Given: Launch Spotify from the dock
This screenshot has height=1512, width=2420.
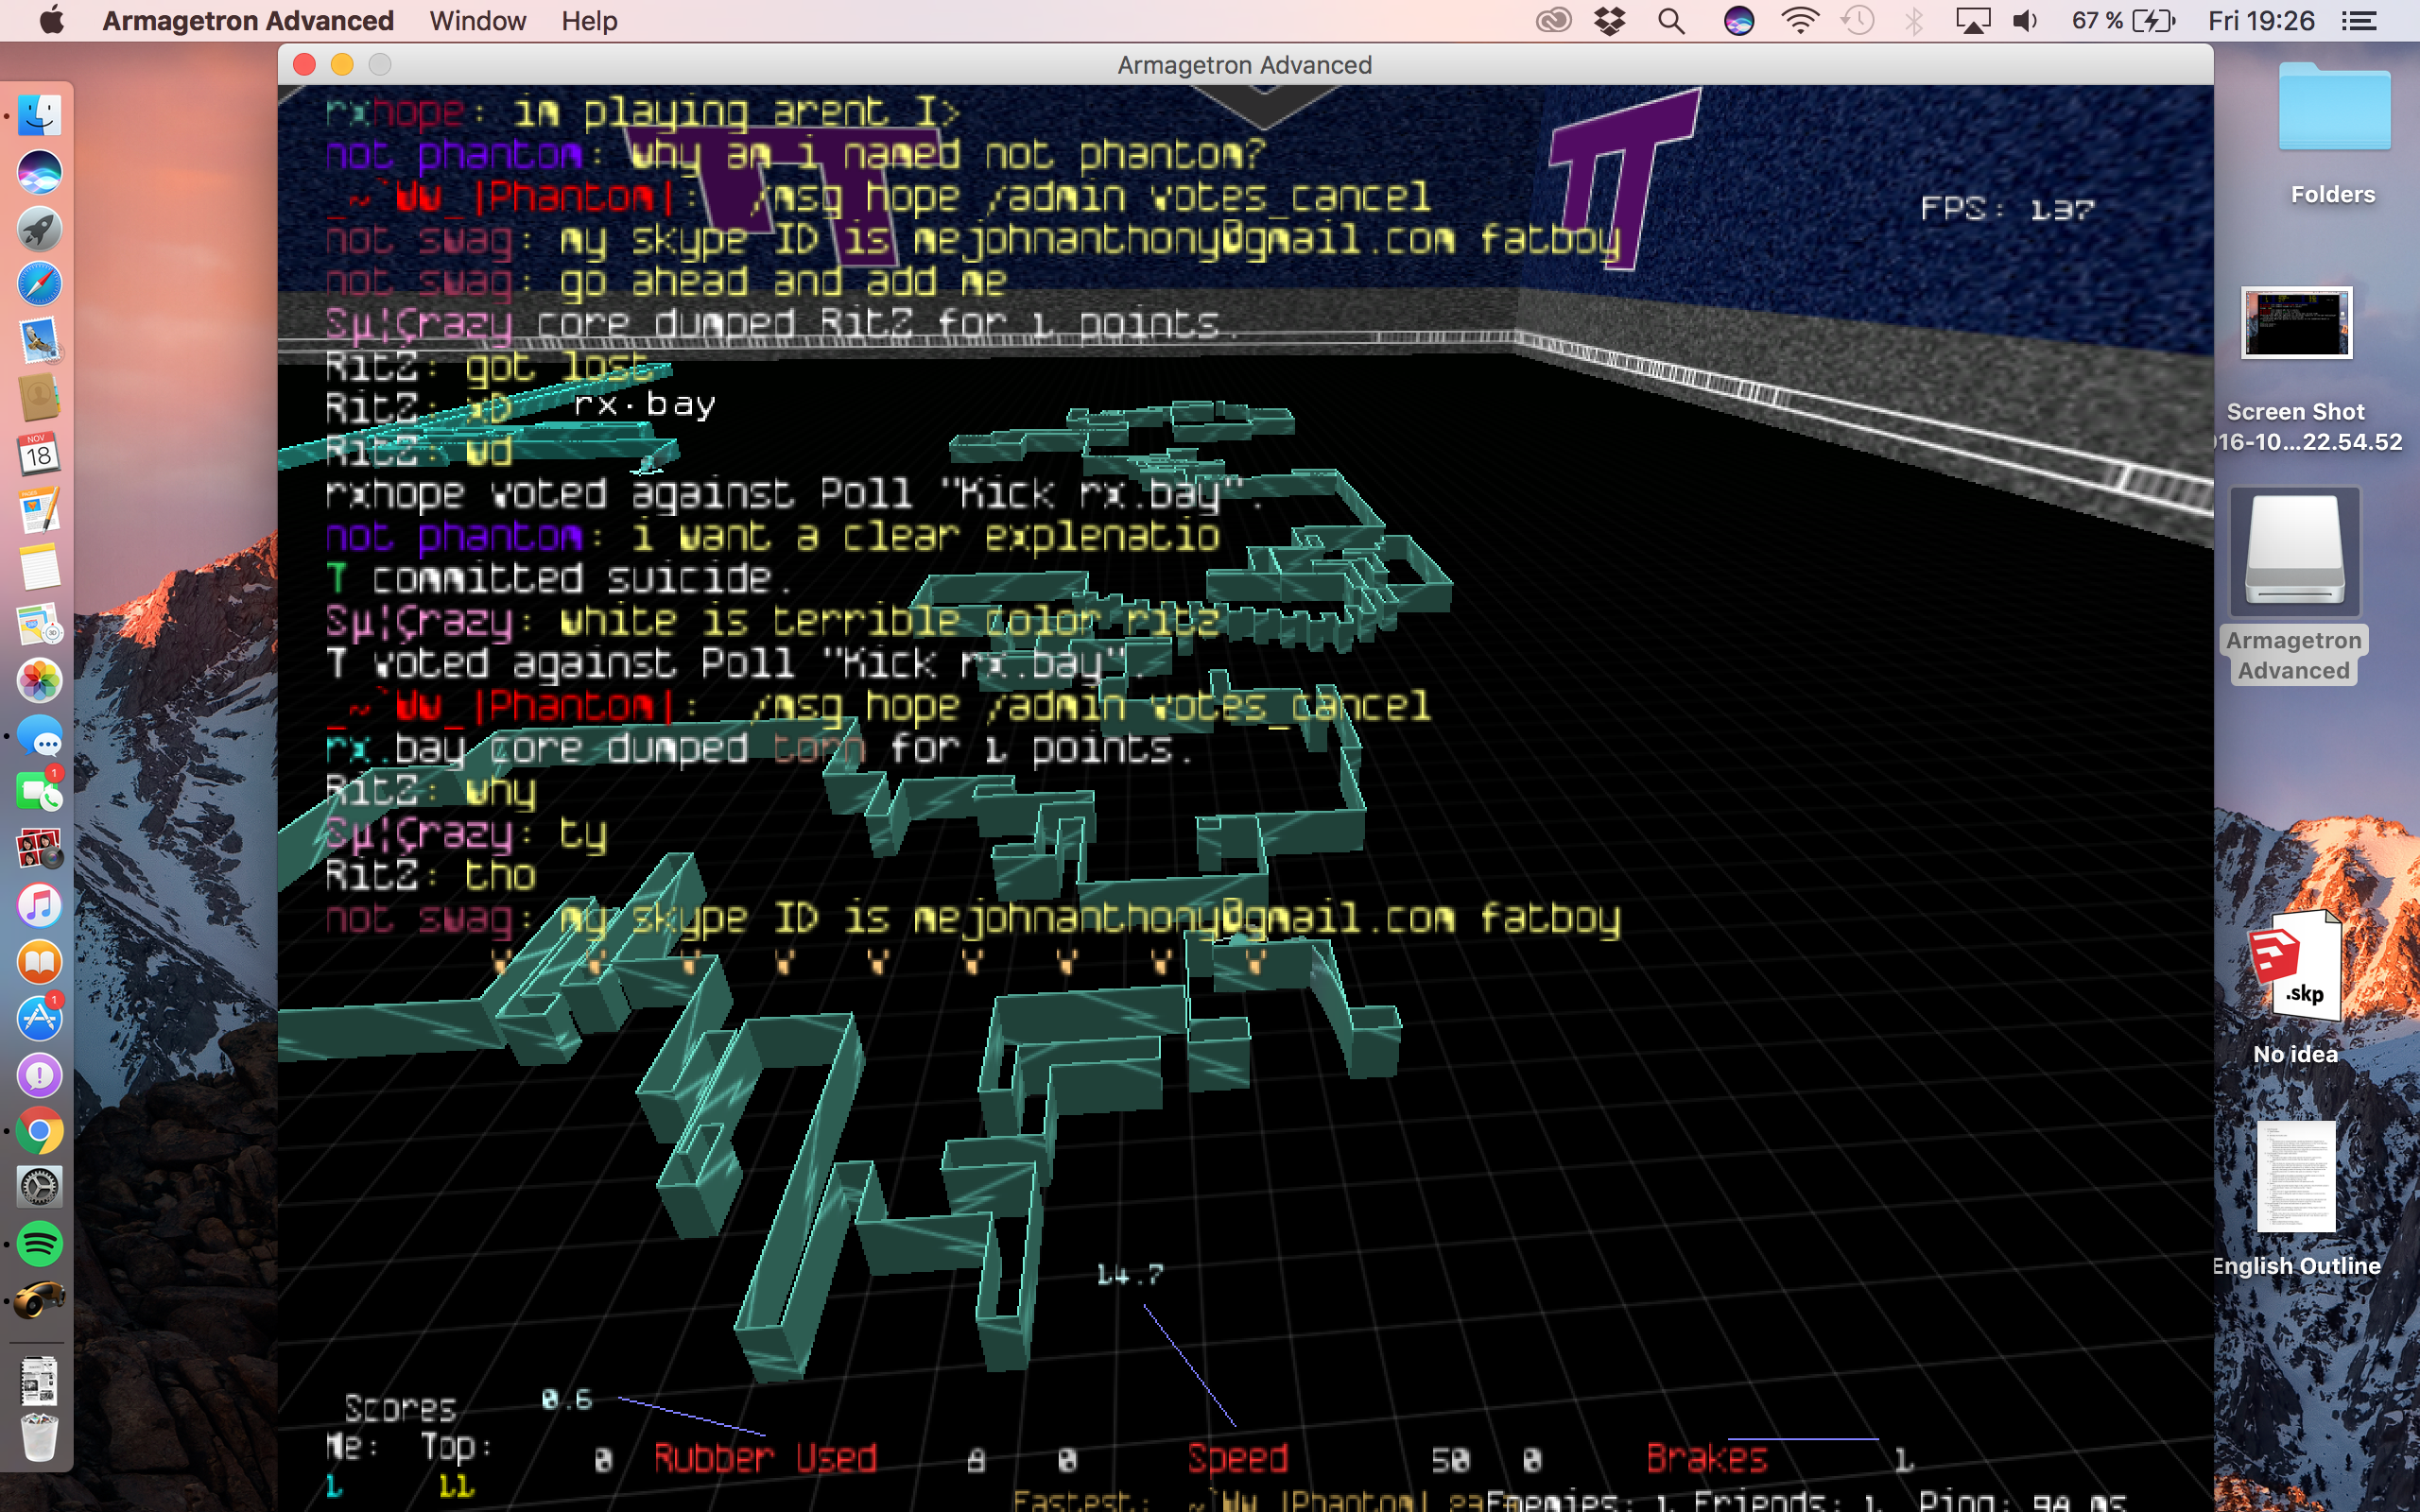Looking at the screenshot, I should click(x=40, y=1244).
